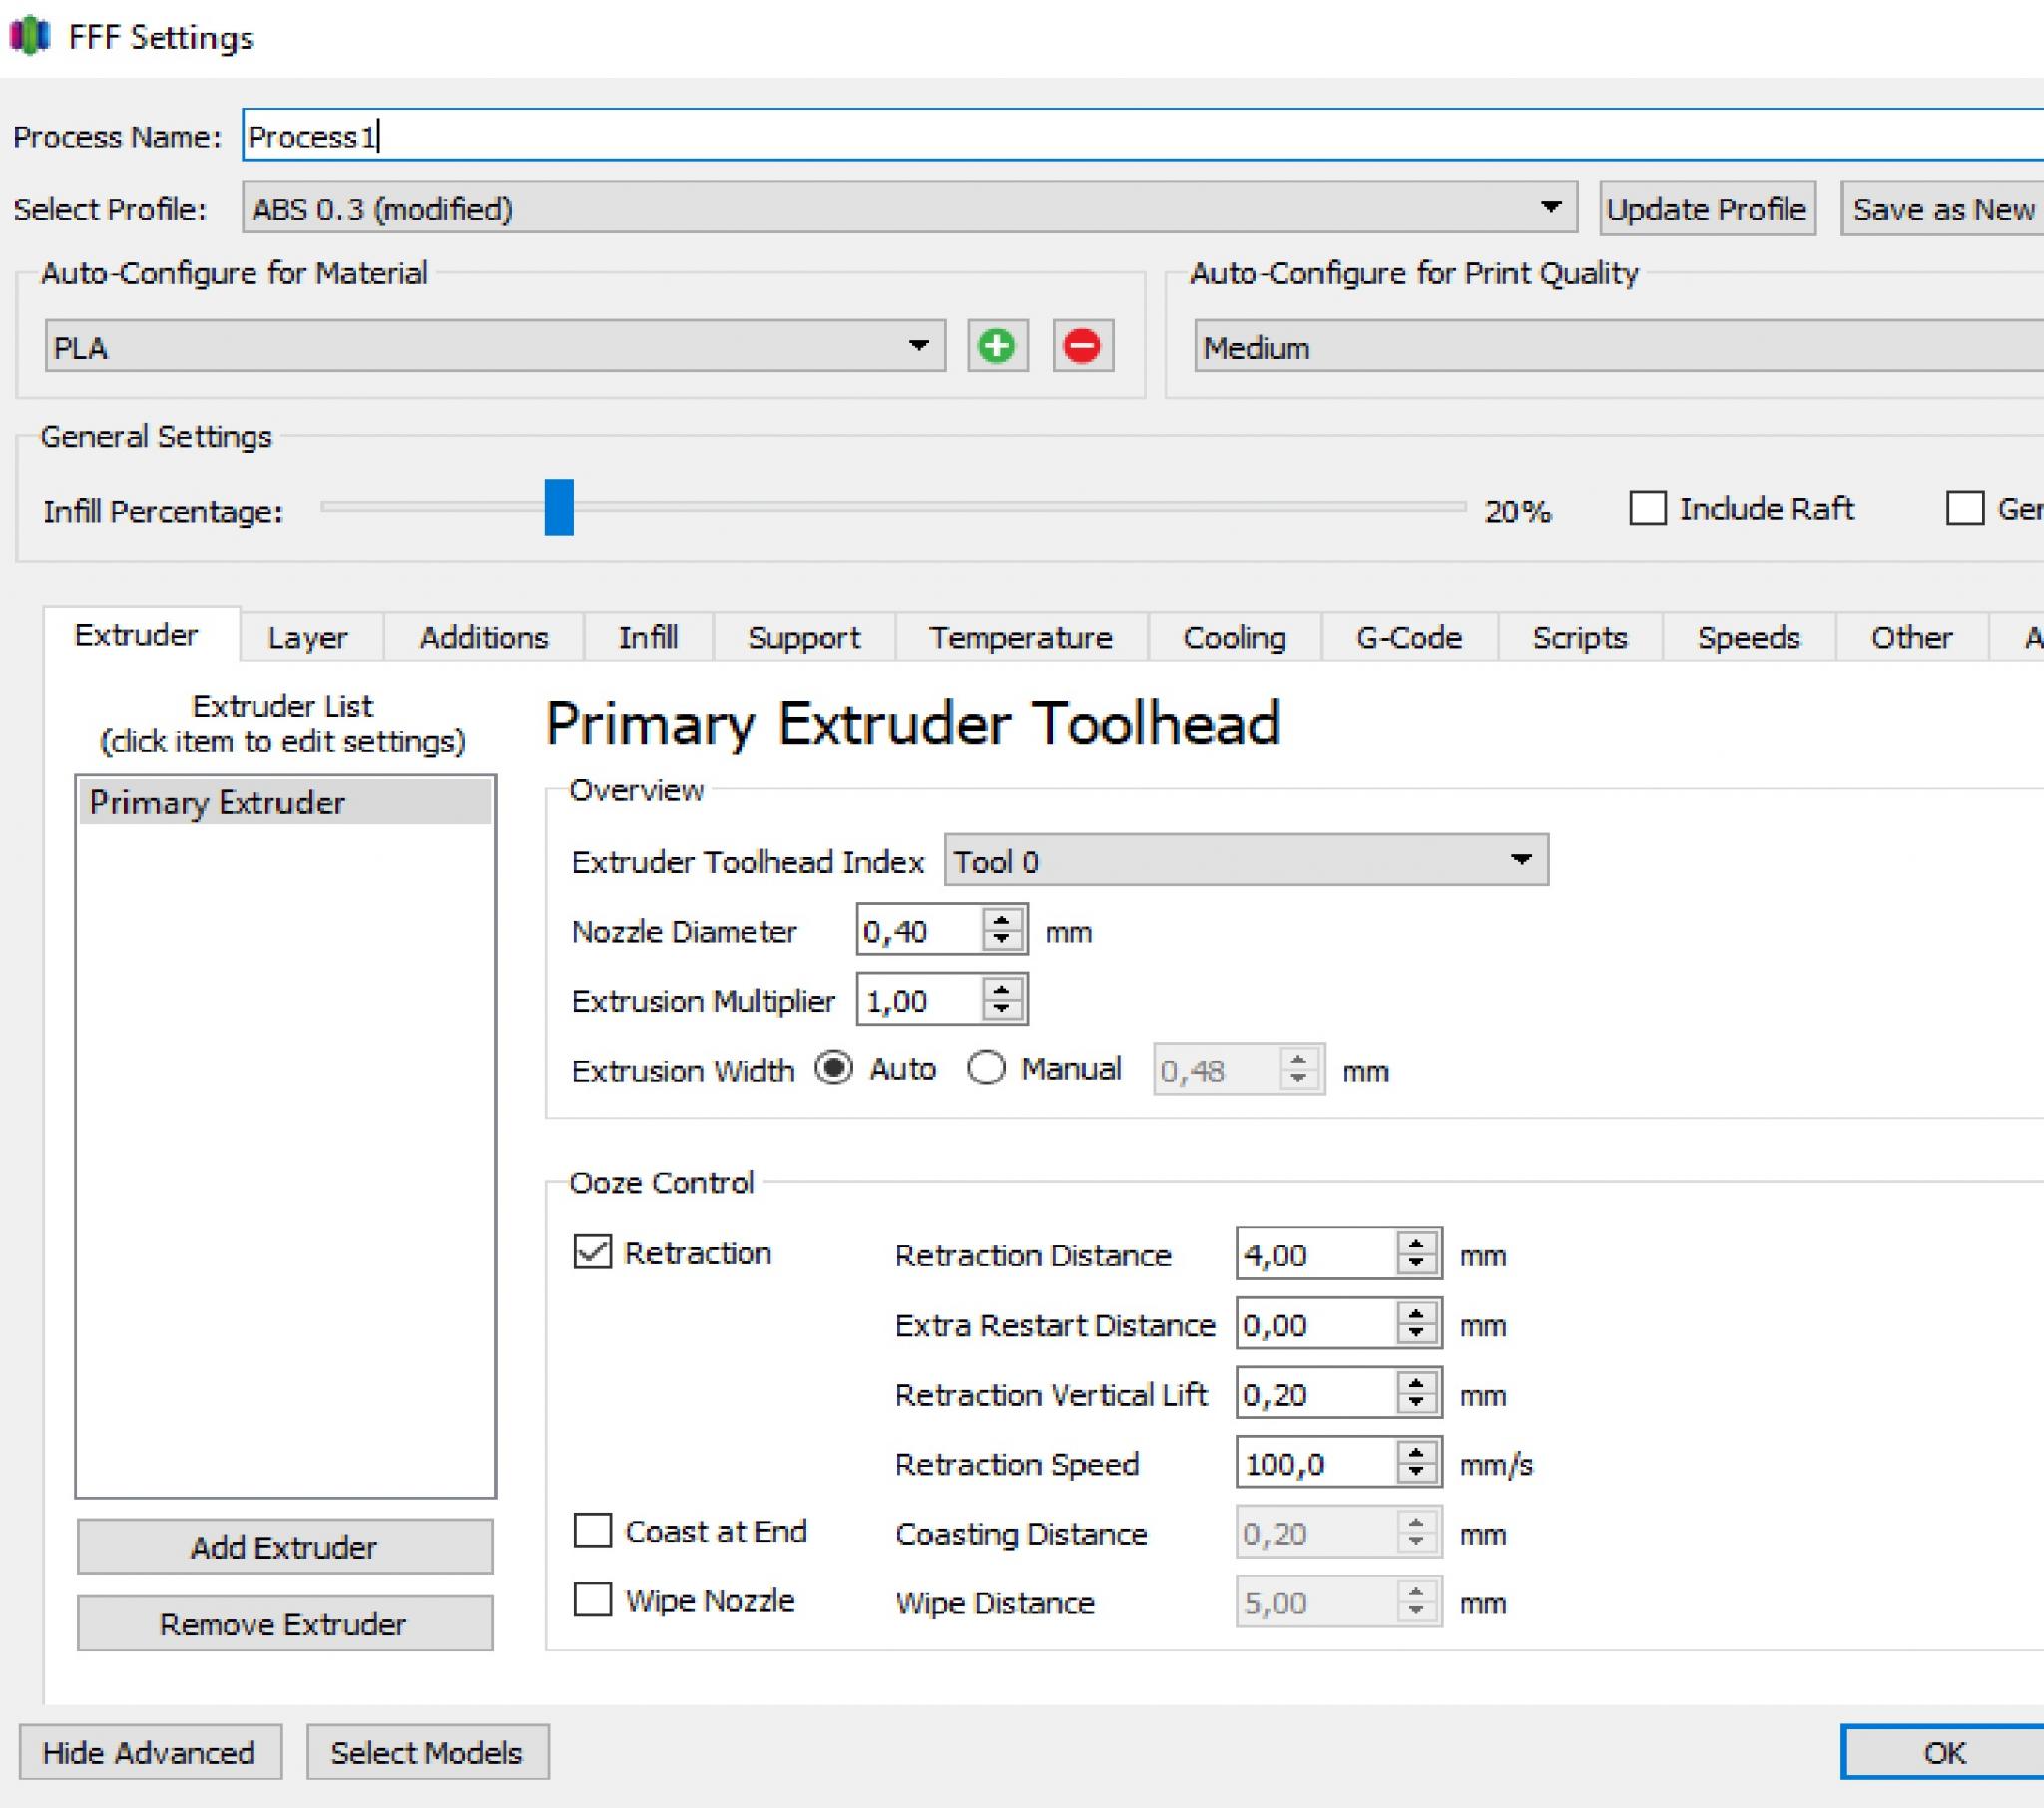Click the Update Profile button
2044x1808 pixels.
pos(1706,208)
